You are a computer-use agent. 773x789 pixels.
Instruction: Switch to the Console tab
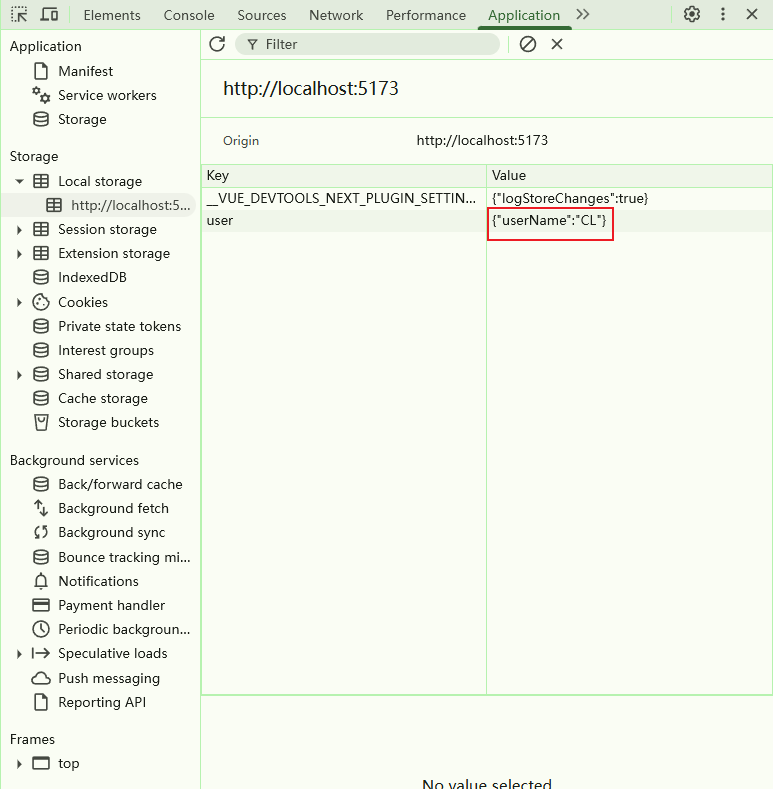click(189, 15)
